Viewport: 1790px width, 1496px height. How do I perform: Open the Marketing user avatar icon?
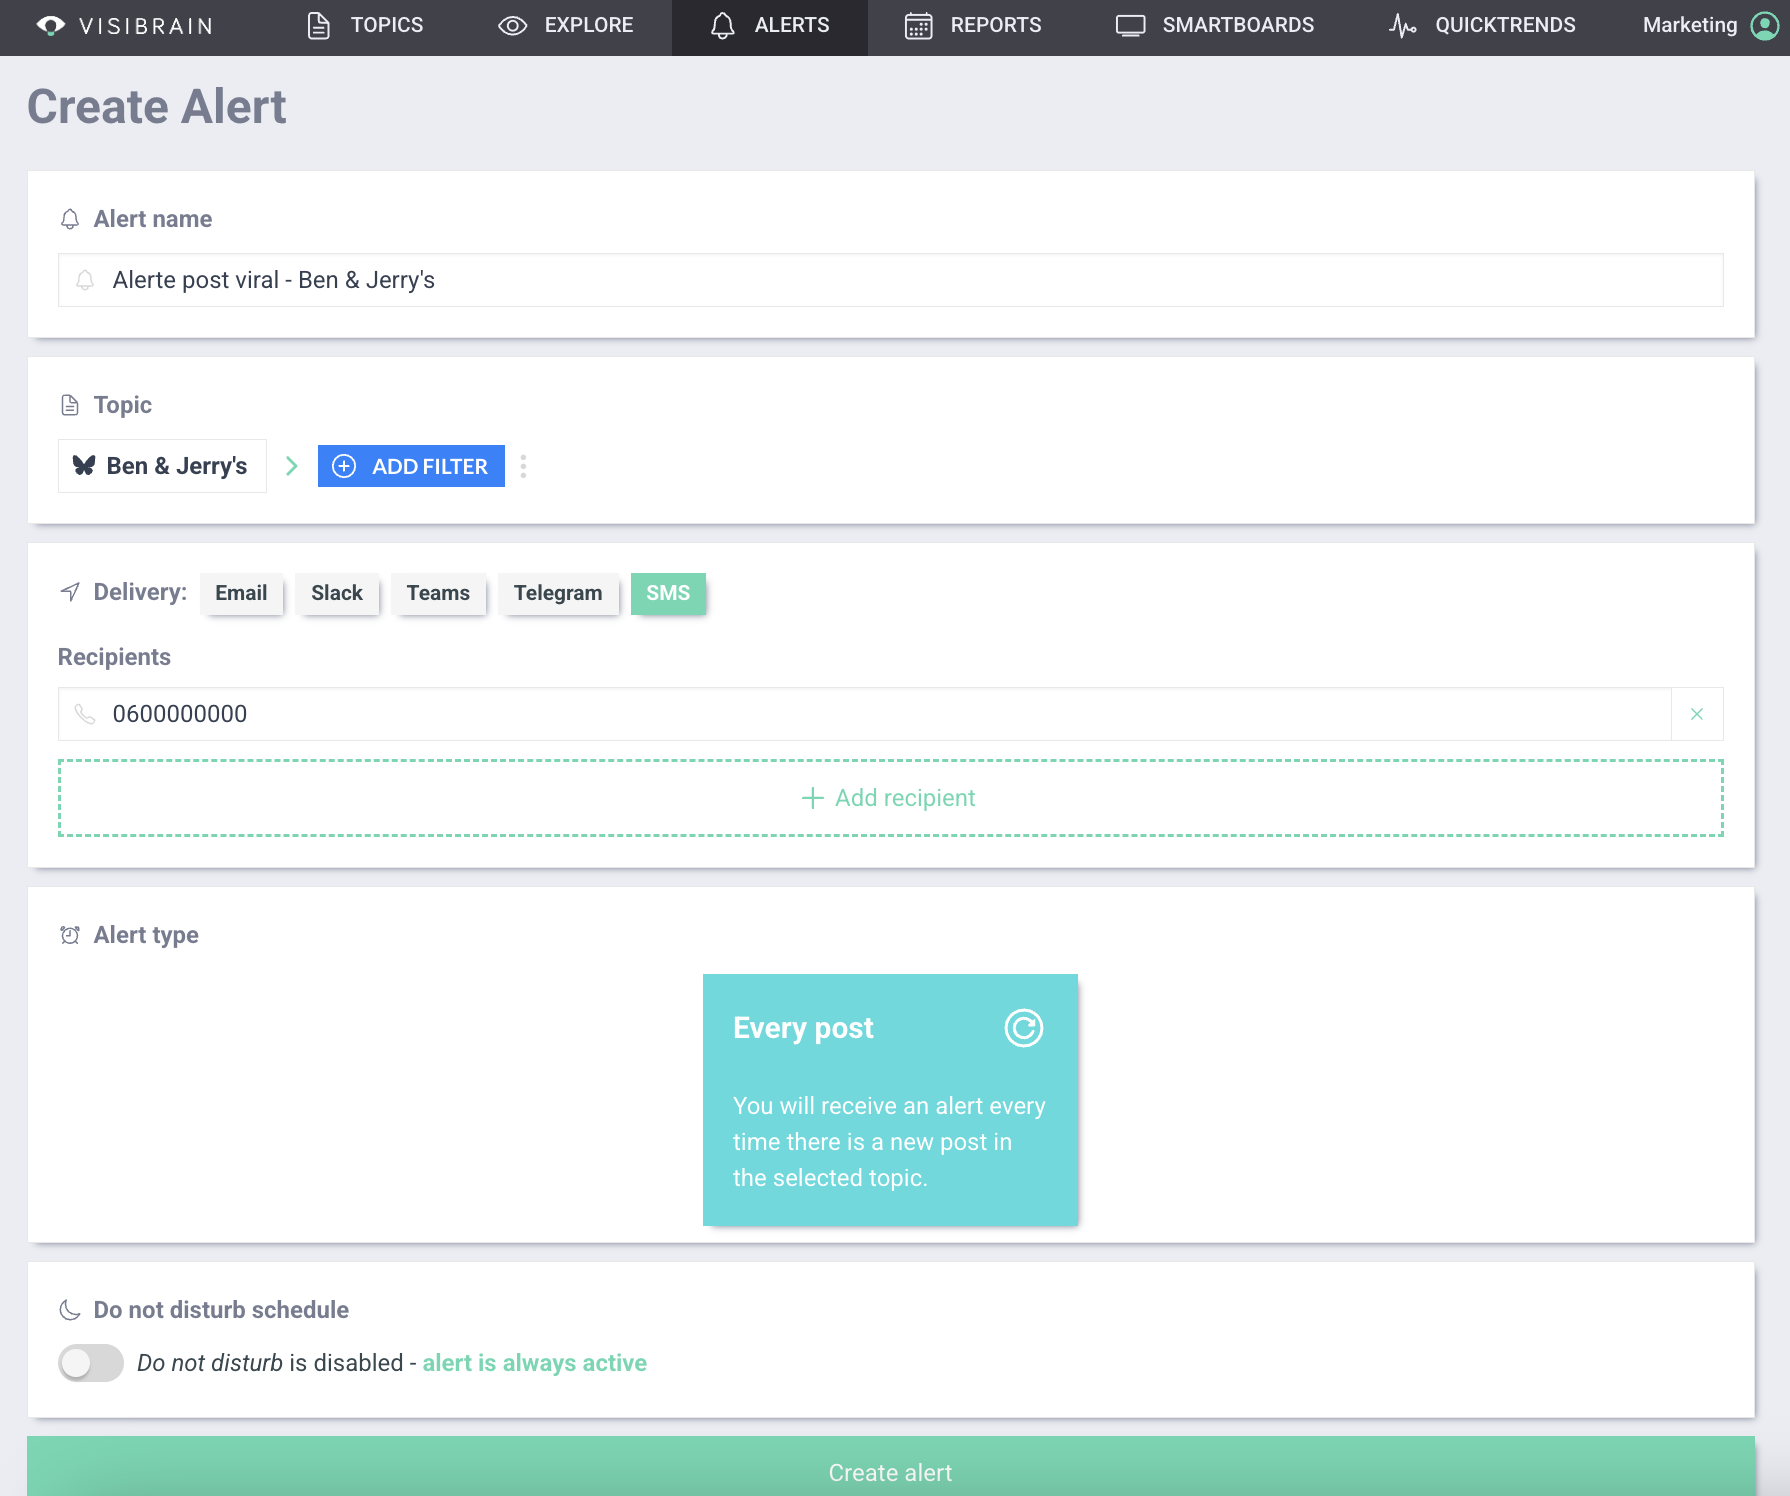click(1765, 26)
